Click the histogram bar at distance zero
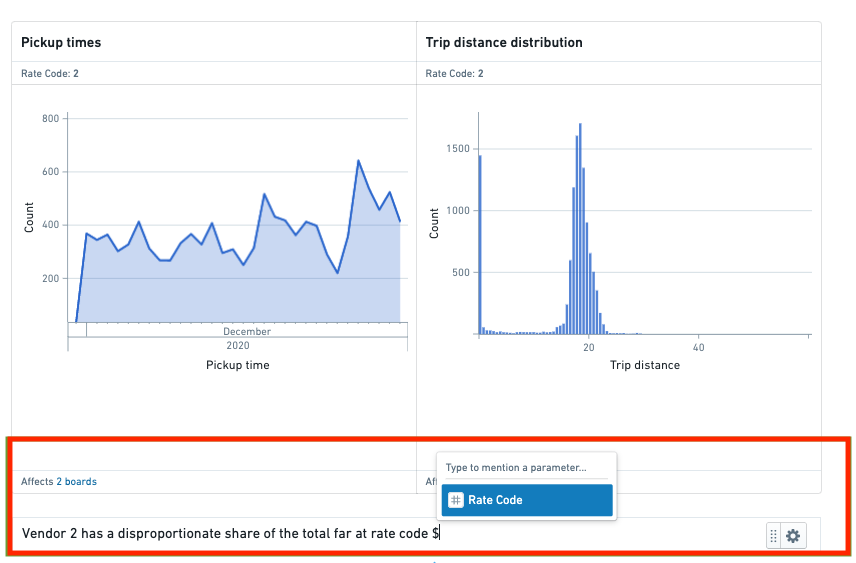Image resolution: width=856 pixels, height=563 pixels. click(480, 245)
